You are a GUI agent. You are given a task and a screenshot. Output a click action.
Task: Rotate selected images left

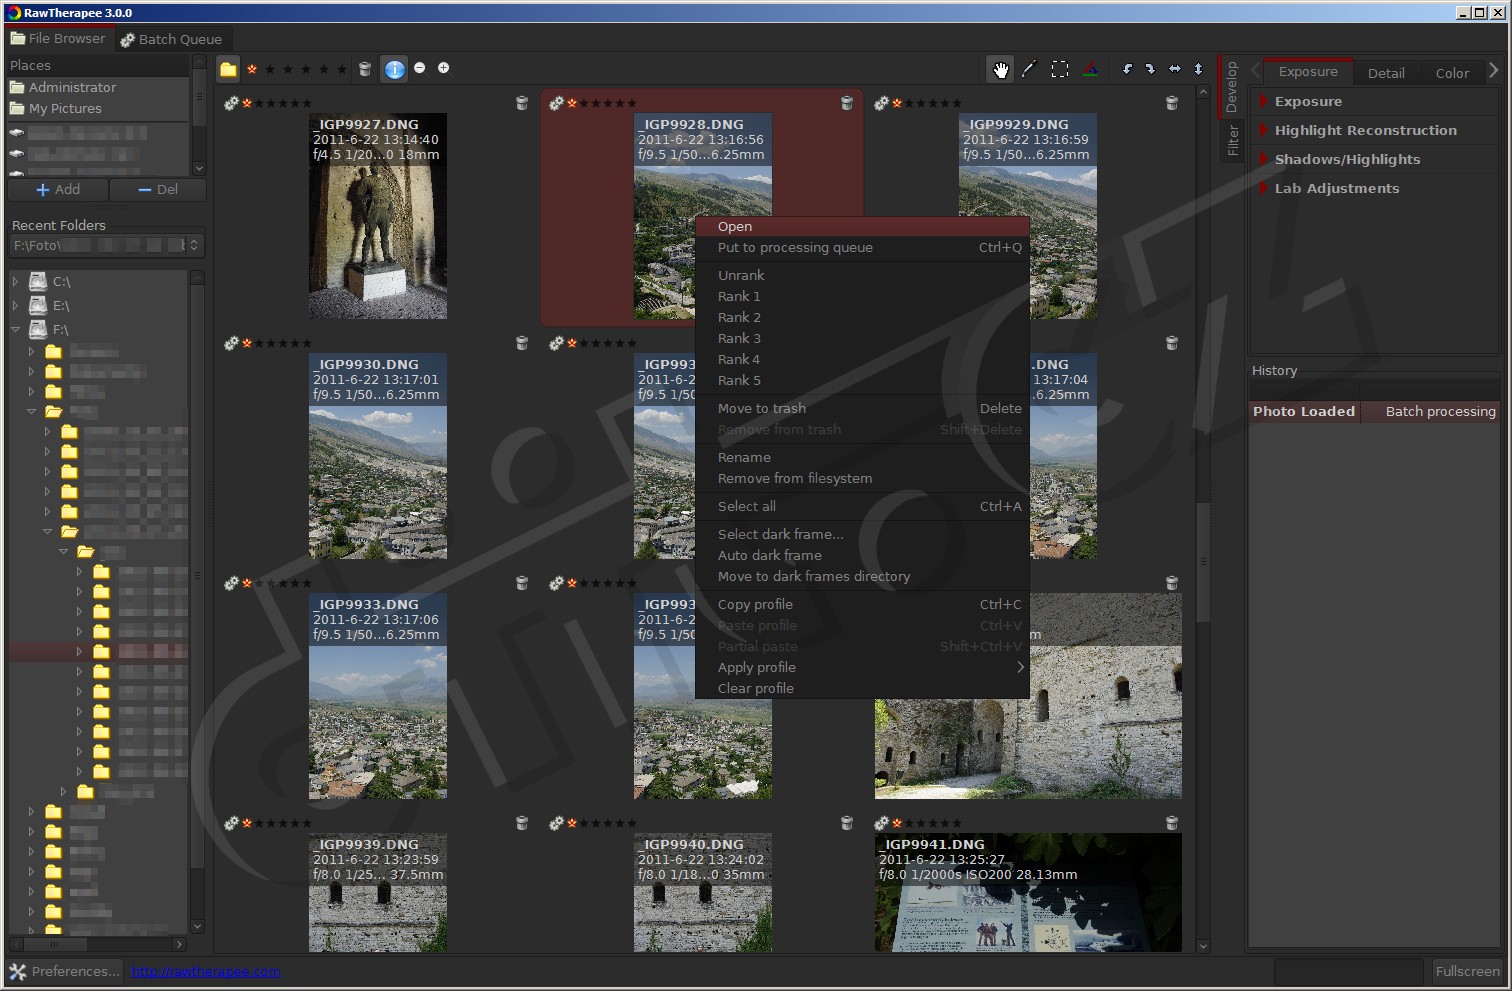coord(1127,69)
